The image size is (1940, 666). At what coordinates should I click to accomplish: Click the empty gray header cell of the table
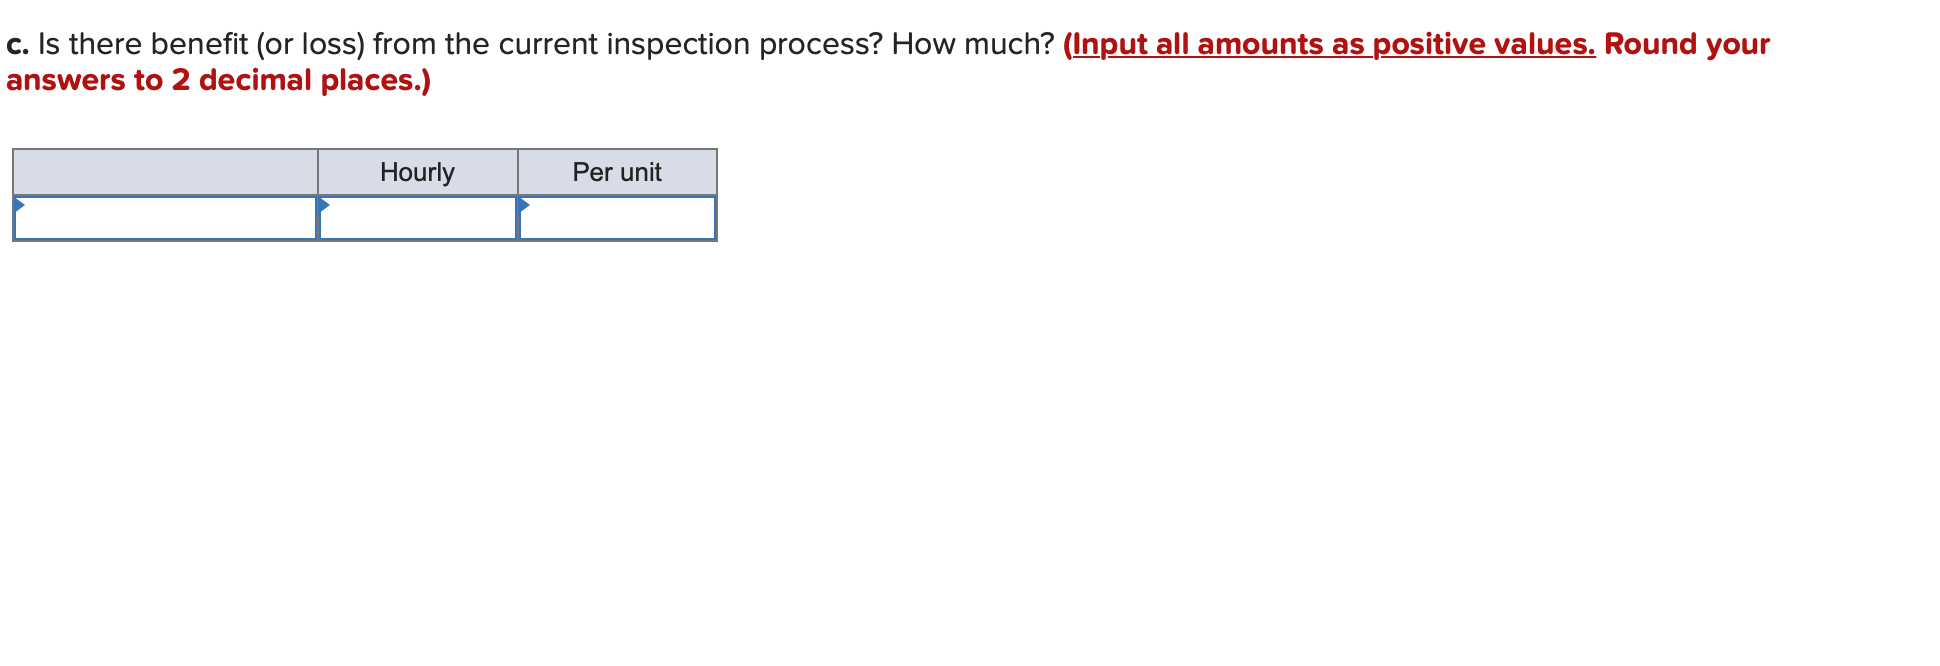coord(165,172)
